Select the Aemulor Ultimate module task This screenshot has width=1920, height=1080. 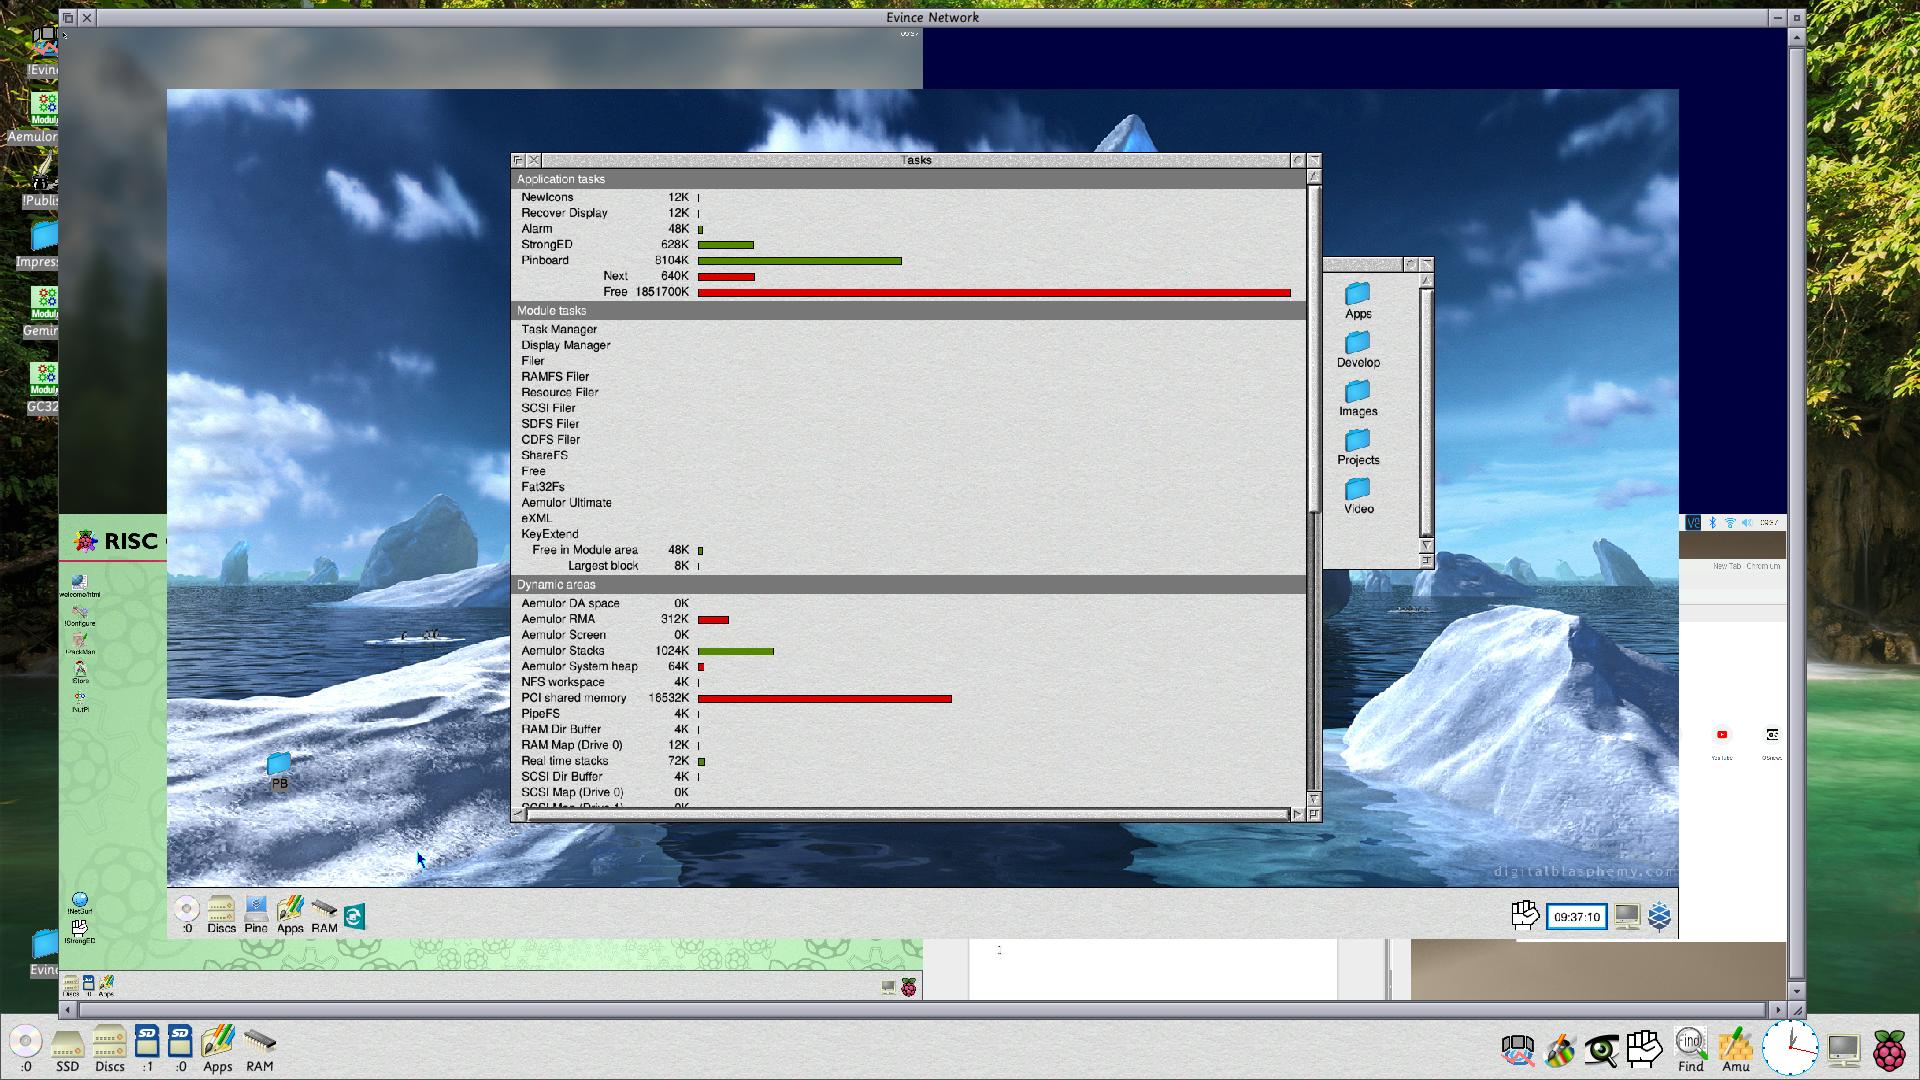point(566,503)
